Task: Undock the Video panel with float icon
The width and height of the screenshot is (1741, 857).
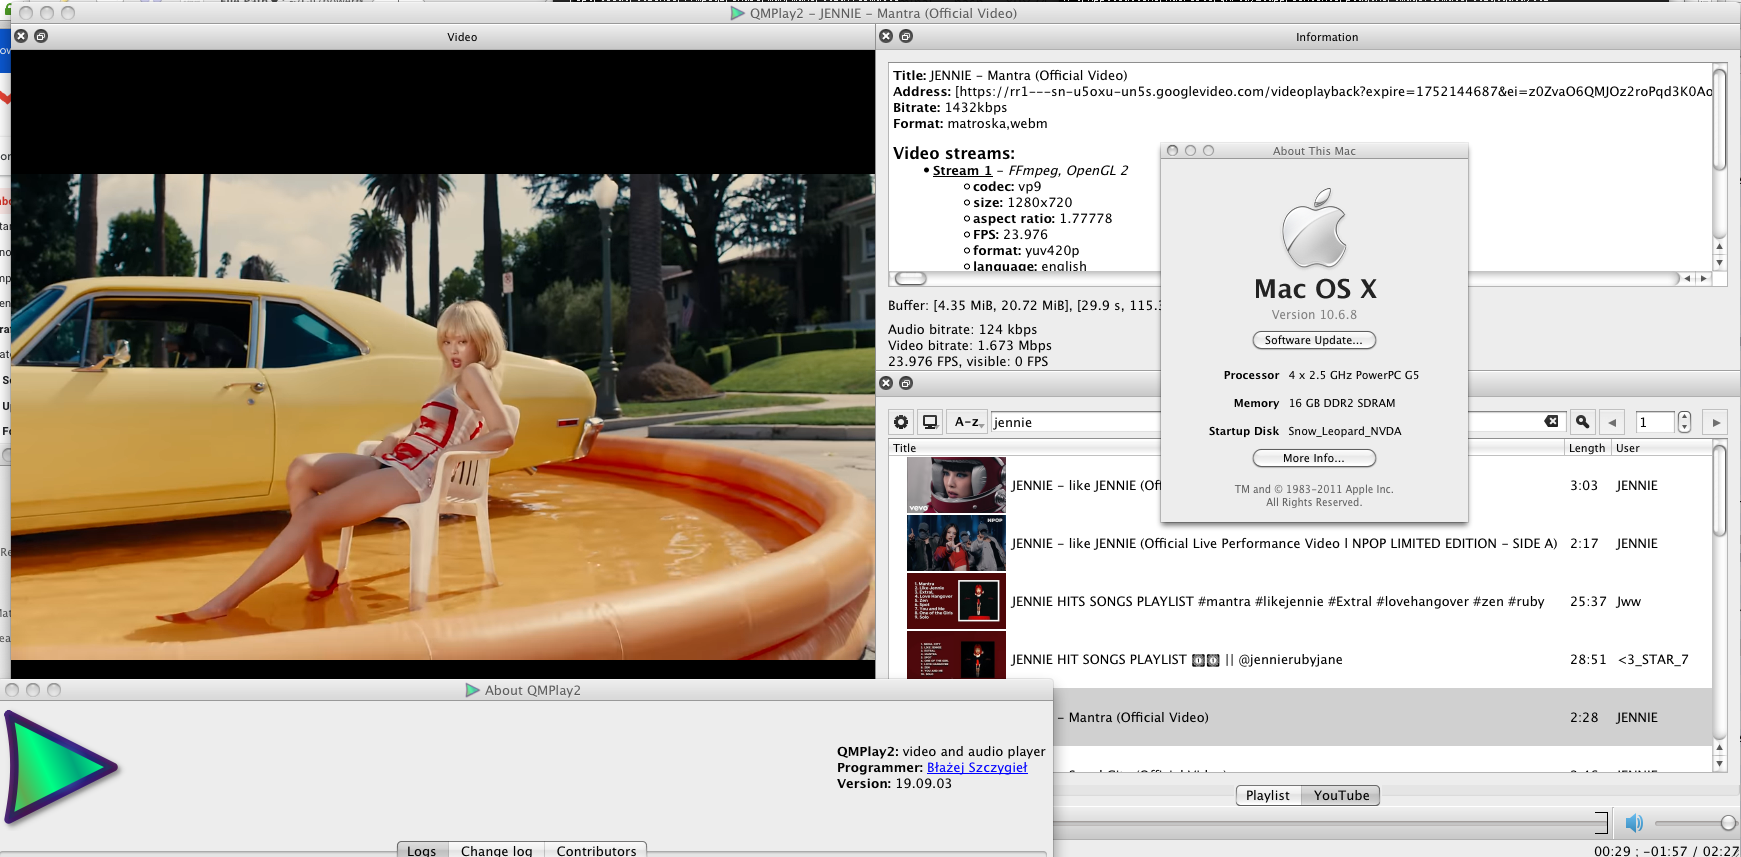Action: click(41, 36)
